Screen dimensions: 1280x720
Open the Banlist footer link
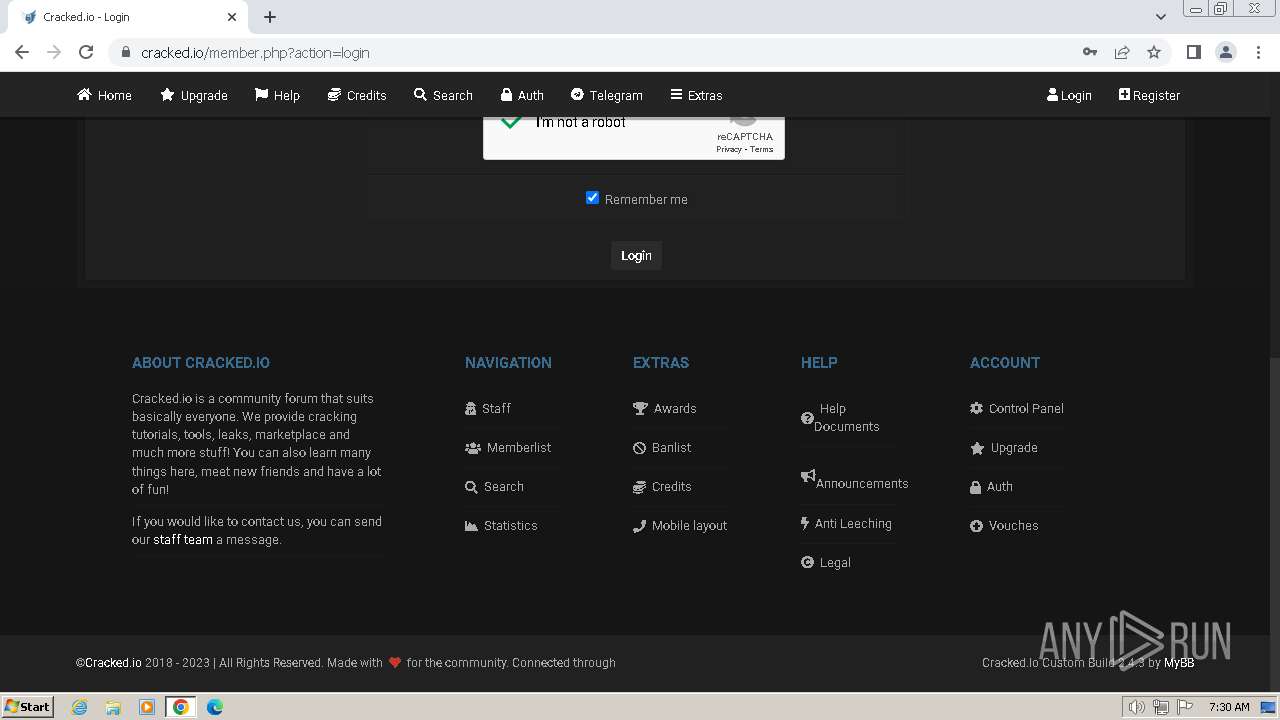(x=662, y=447)
